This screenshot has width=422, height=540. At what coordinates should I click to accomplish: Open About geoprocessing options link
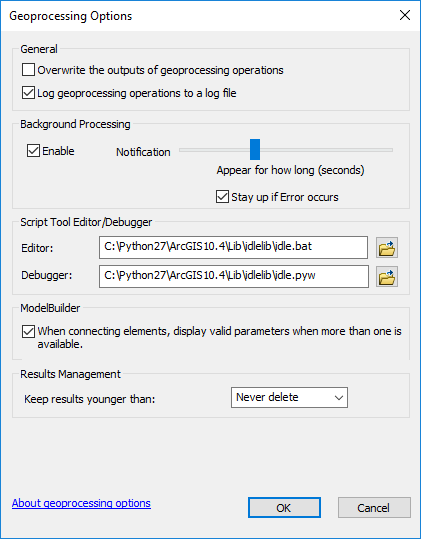(x=81, y=503)
